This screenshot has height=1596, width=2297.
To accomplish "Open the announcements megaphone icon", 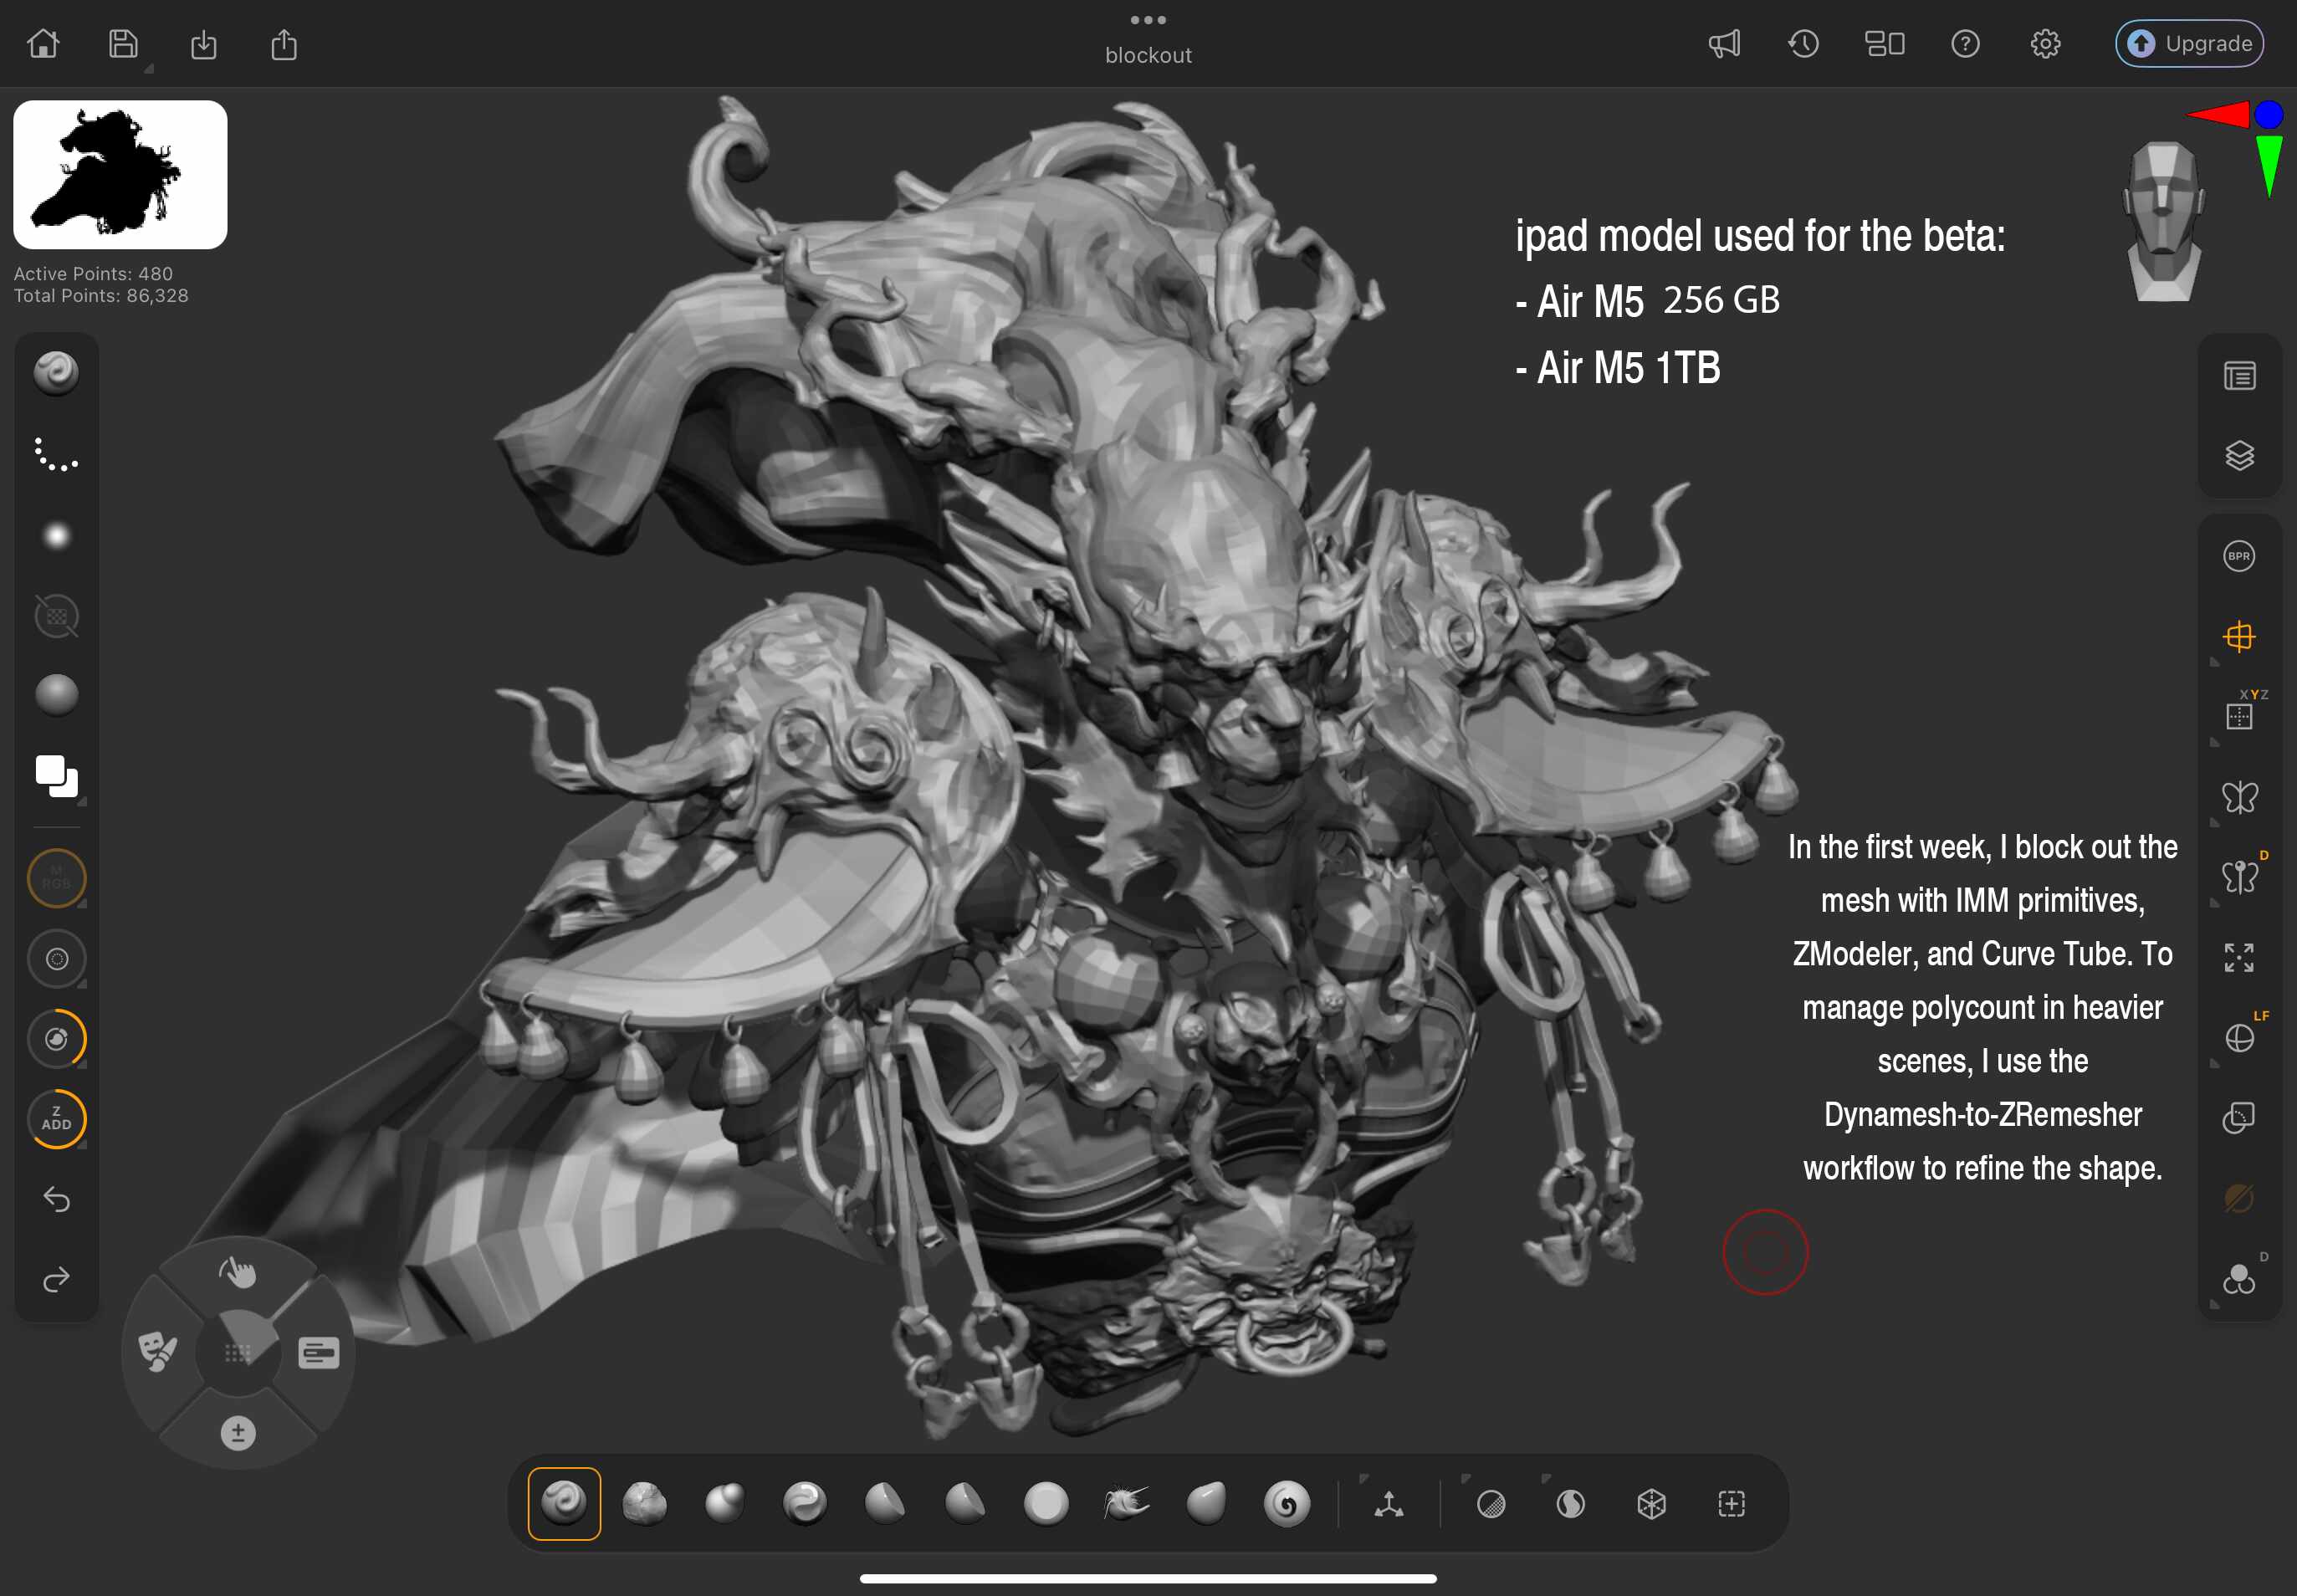I will (1724, 44).
